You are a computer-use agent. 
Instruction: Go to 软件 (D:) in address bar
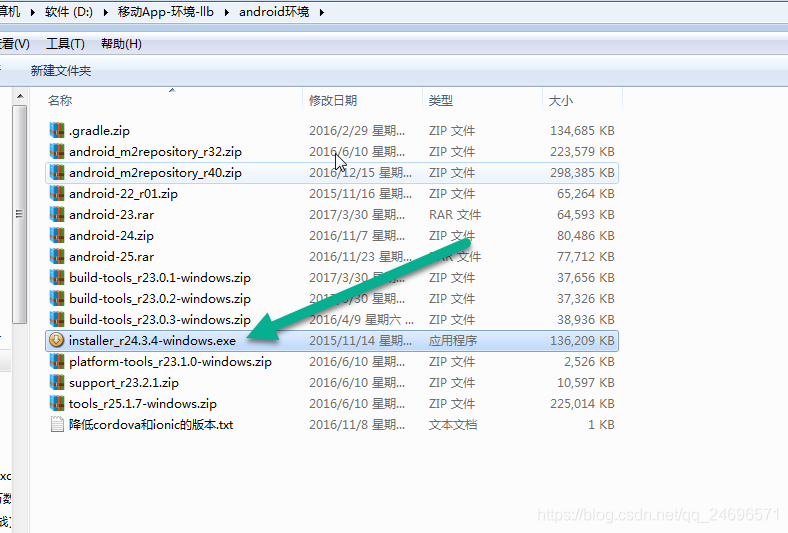click(x=69, y=12)
